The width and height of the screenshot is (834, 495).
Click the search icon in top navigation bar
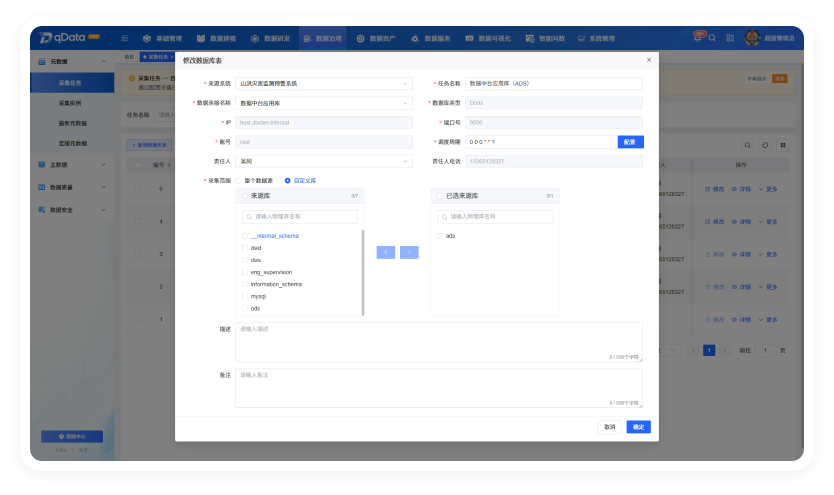(x=712, y=38)
